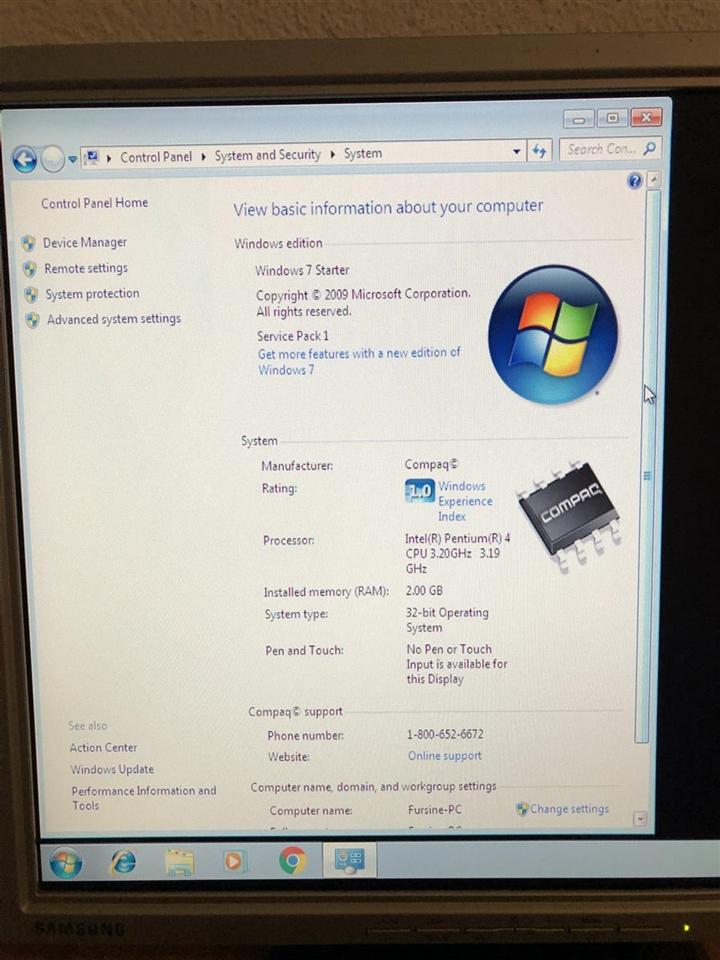Screen dimensions: 720x960
Task: Open the address bar history dropdown
Action: 517,151
